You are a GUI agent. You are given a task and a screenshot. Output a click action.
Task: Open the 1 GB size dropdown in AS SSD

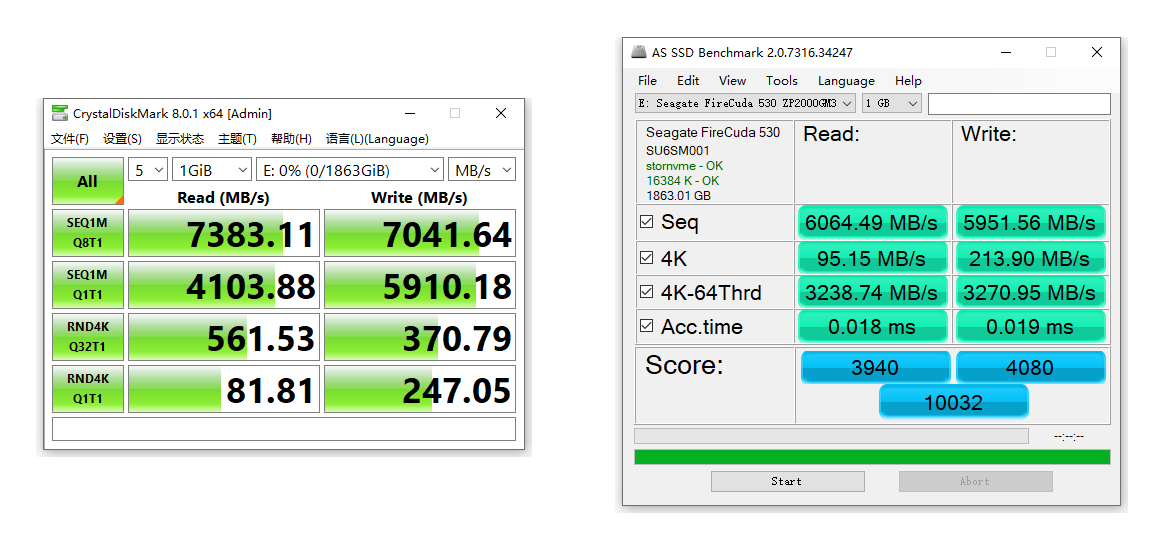(x=892, y=103)
